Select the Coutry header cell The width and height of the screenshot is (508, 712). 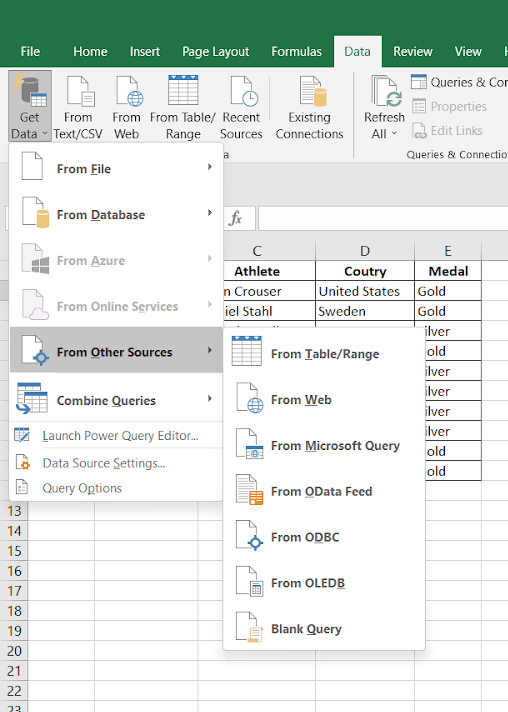click(365, 271)
